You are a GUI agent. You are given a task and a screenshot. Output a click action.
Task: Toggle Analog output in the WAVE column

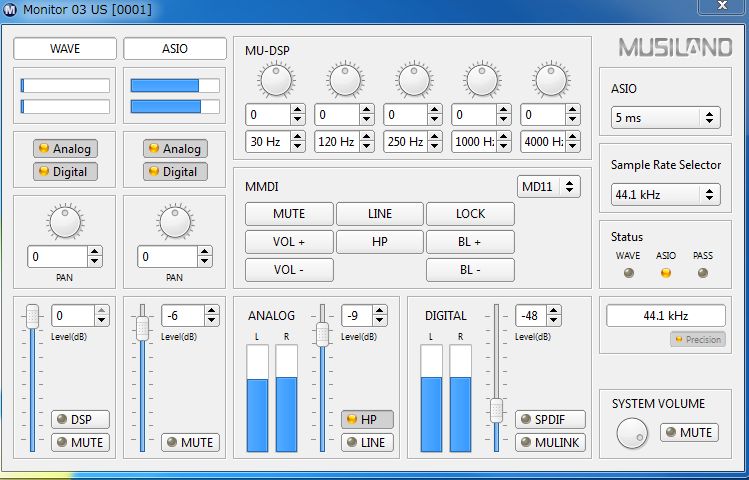pos(65,149)
